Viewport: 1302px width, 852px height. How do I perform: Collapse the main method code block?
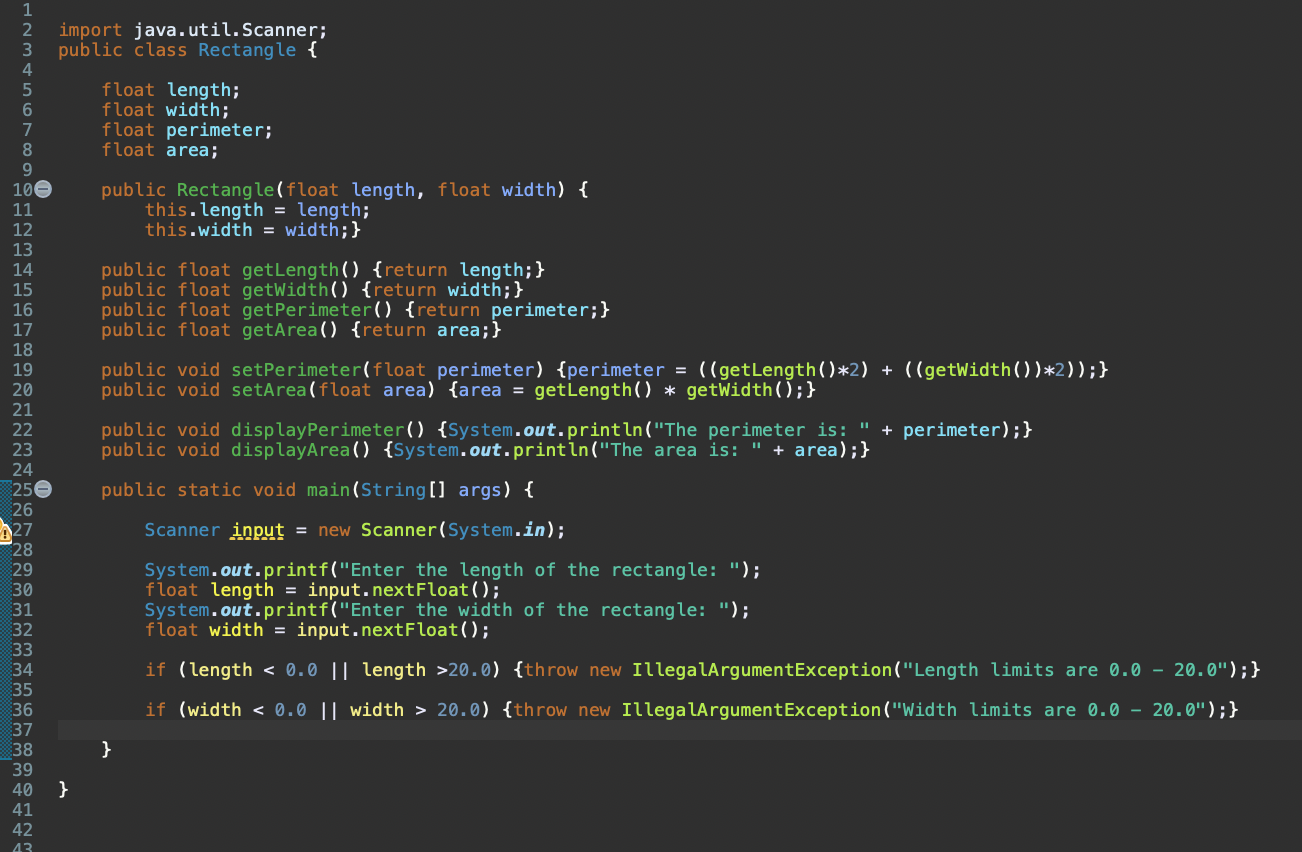click(41, 489)
